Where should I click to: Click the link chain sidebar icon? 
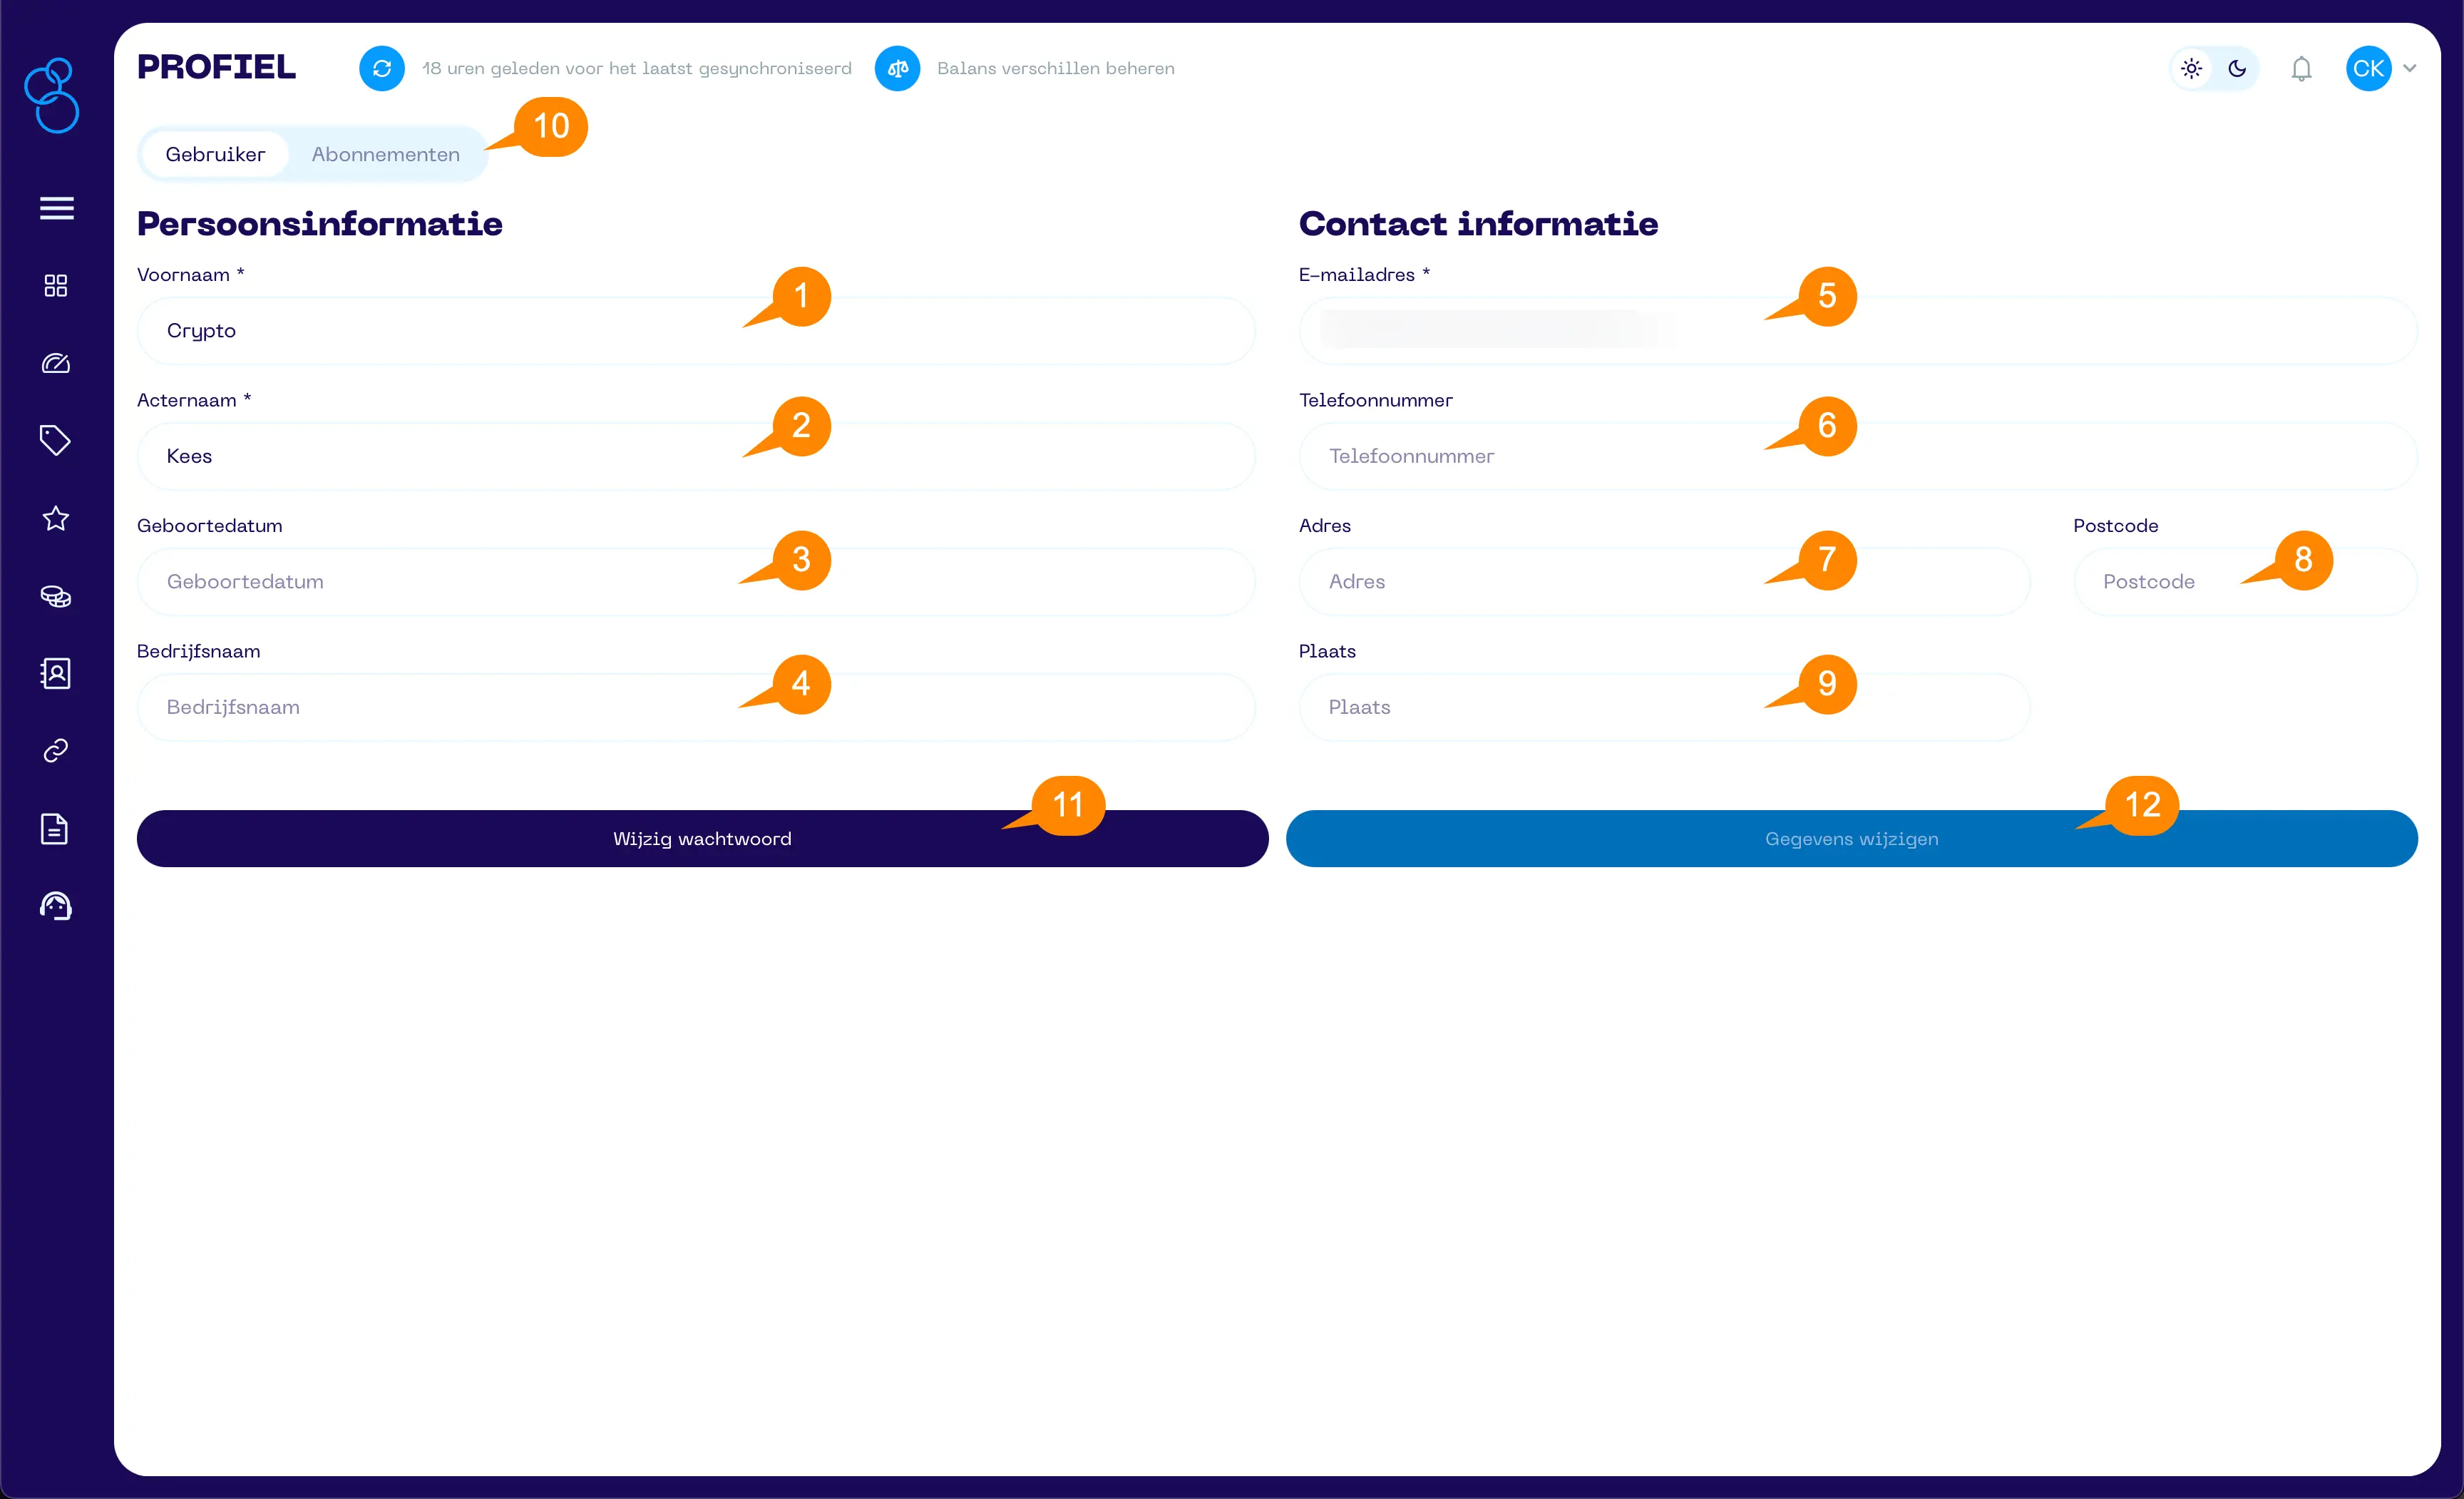click(56, 751)
